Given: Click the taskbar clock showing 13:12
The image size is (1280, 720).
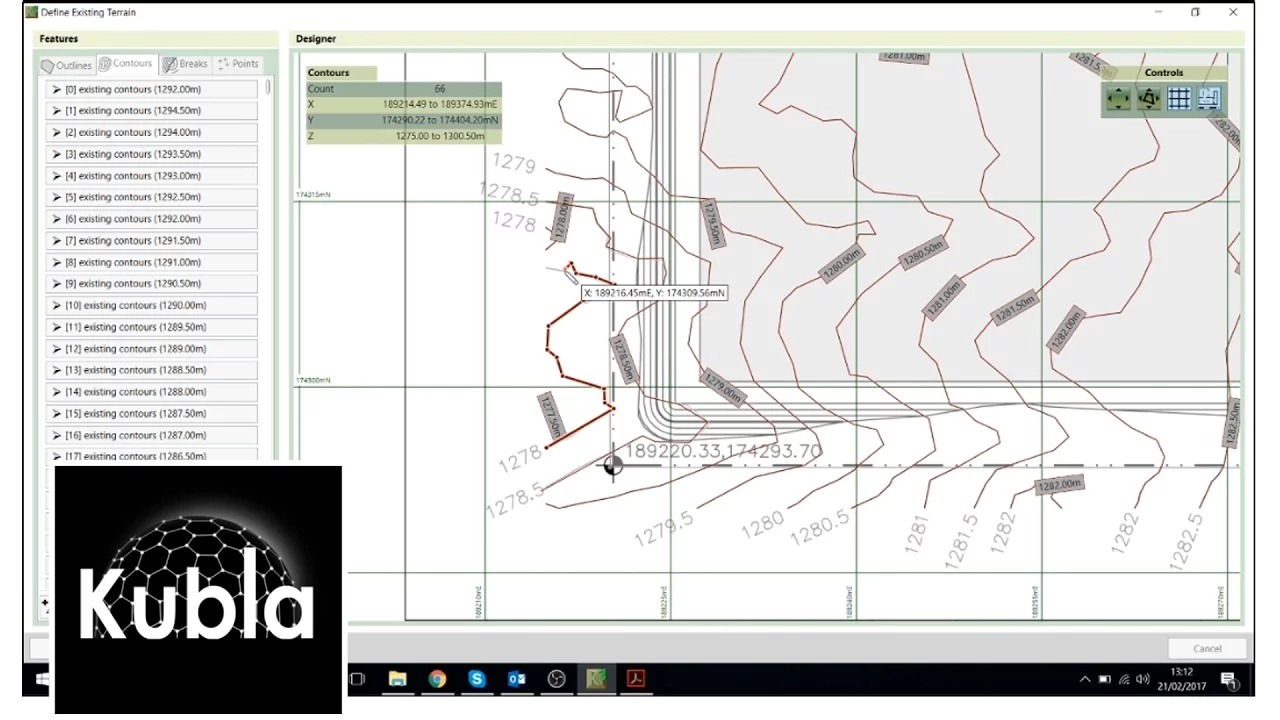Looking at the screenshot, I should (1181, 672).
